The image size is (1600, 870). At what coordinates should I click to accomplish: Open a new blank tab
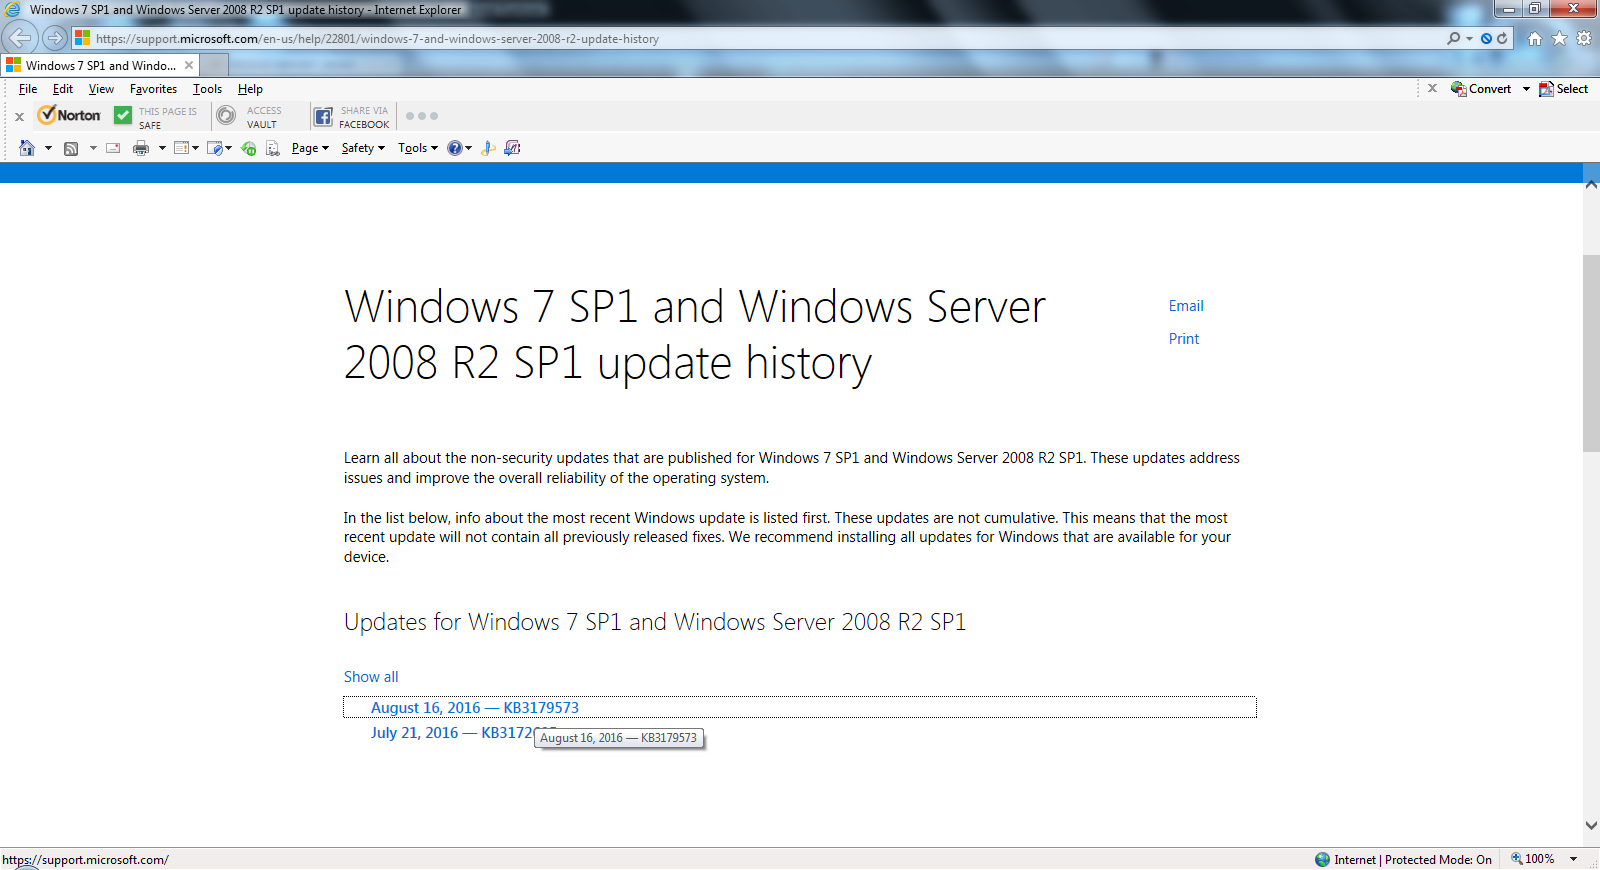[x=215, y=65]
